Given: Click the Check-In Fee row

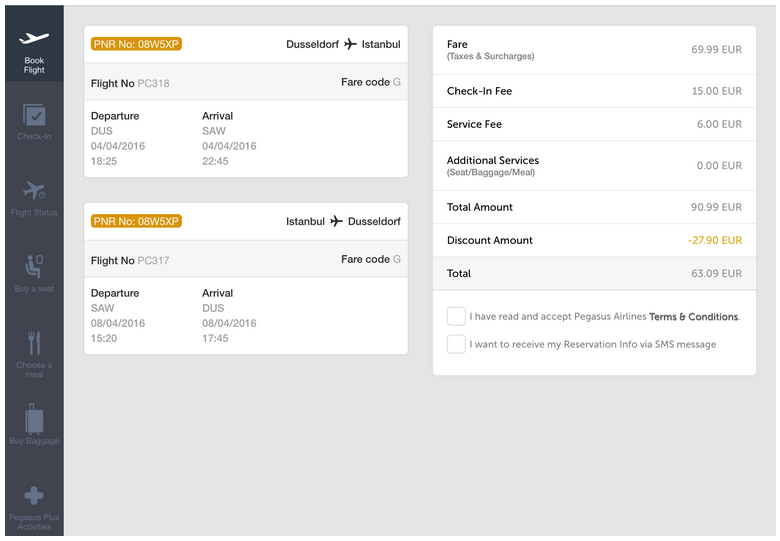Looking at the screenshot, I should (x=594, y=91).
